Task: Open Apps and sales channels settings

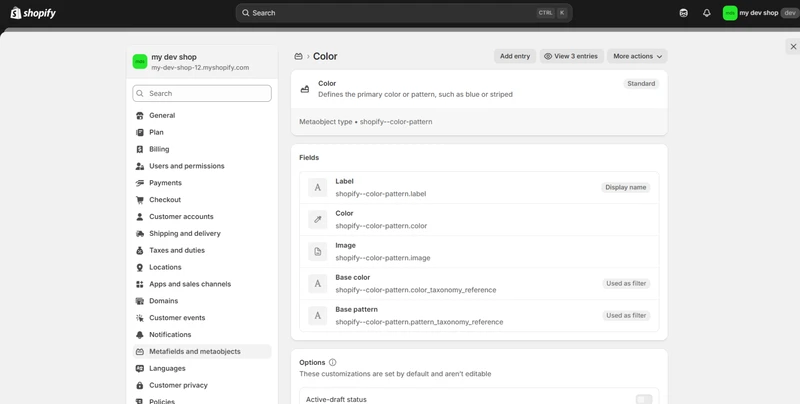Action: point(202,284)
